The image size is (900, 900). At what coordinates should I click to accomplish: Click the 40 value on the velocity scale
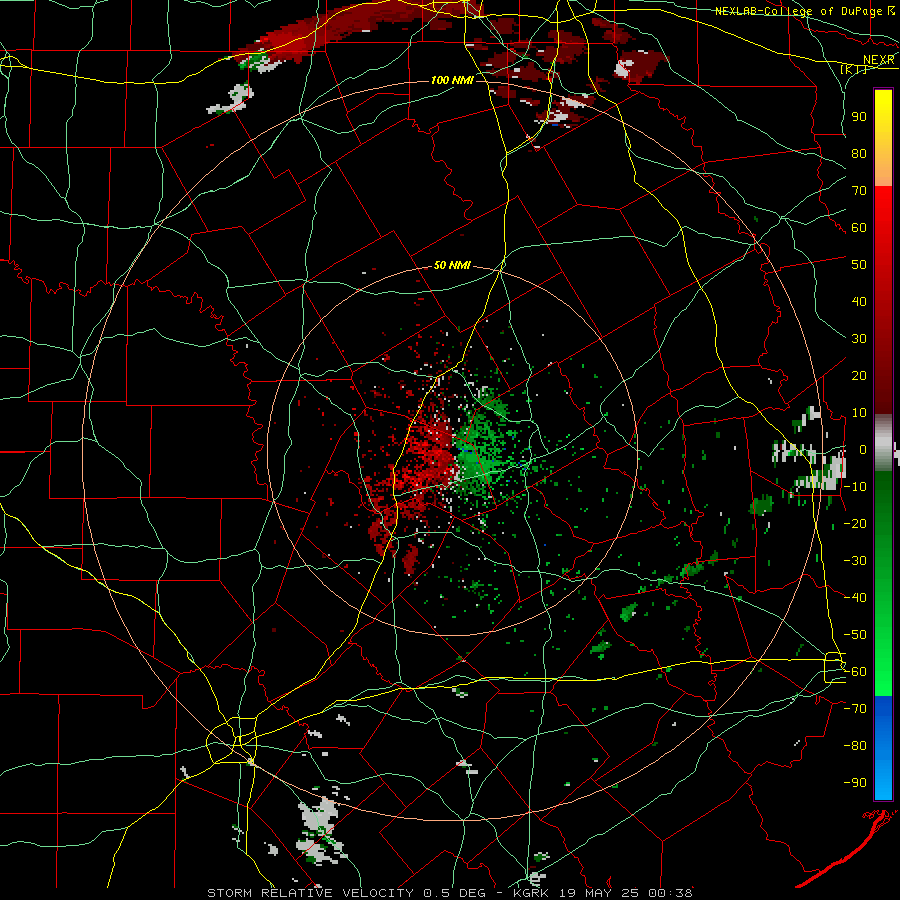[x=859, y=301]
